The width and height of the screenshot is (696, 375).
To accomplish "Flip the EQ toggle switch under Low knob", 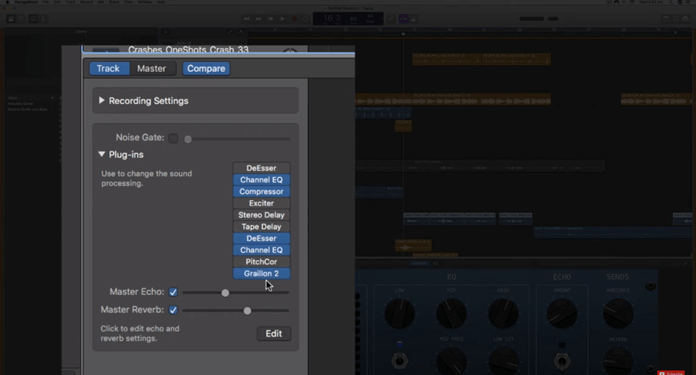I will coord(399,361).
